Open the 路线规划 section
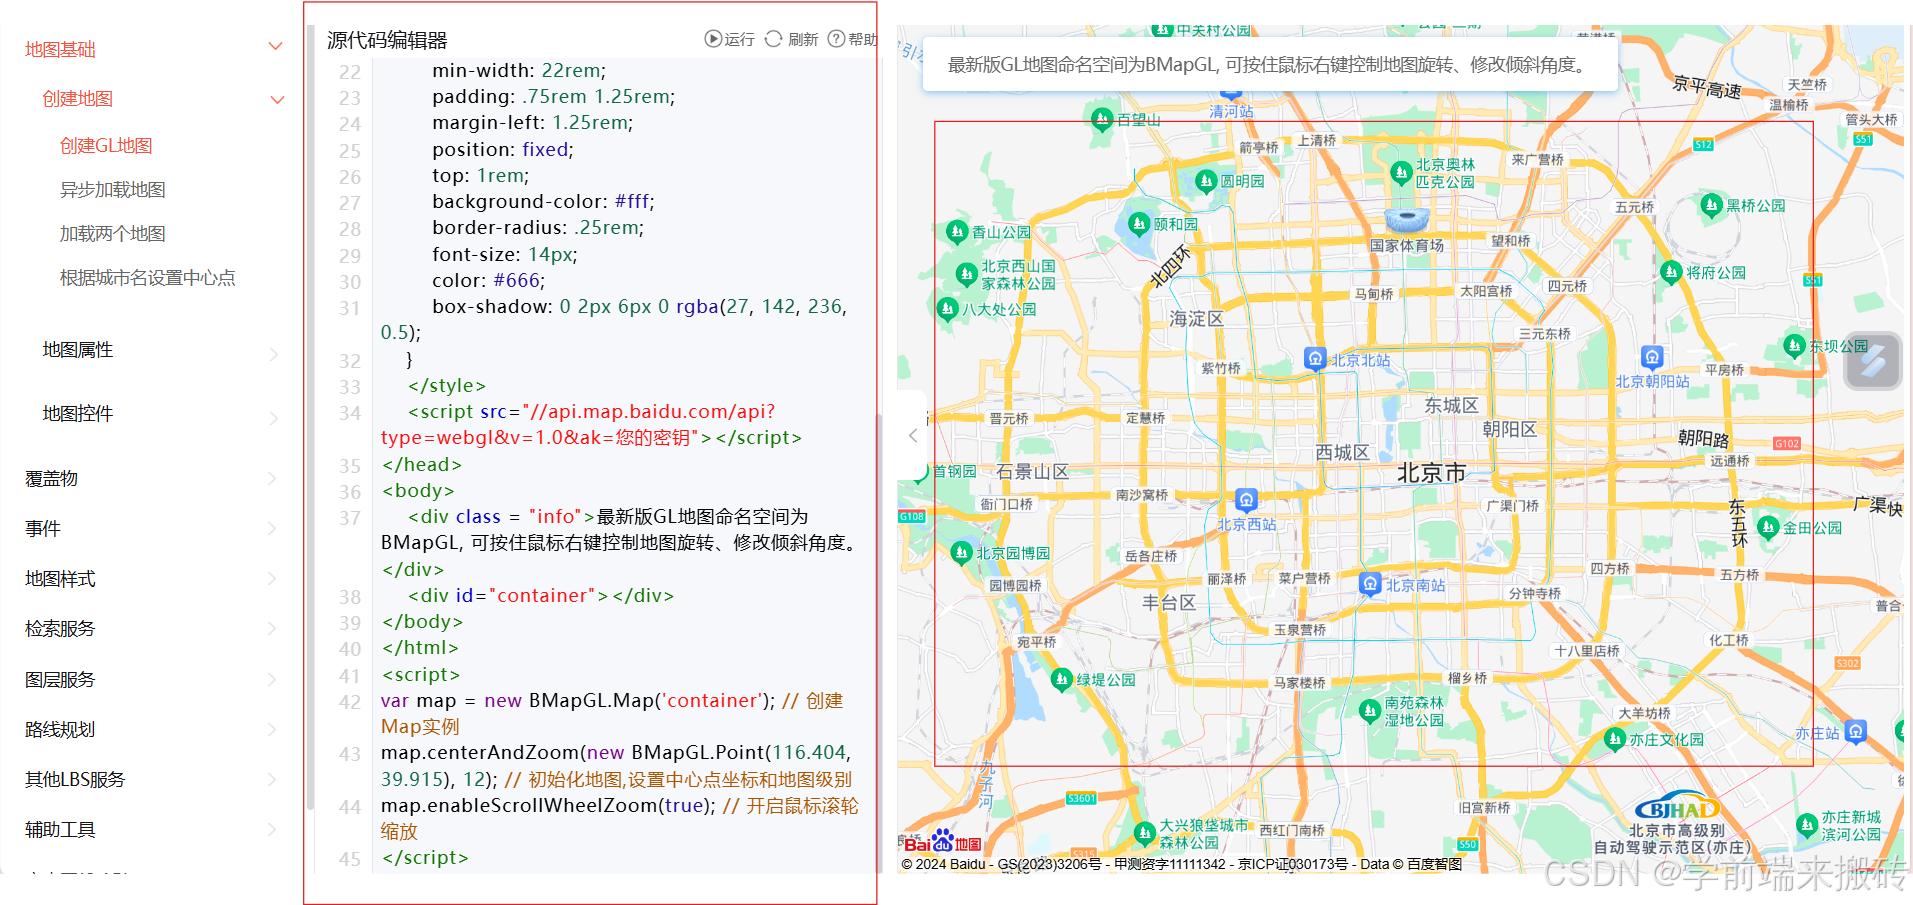 point(60,730)
